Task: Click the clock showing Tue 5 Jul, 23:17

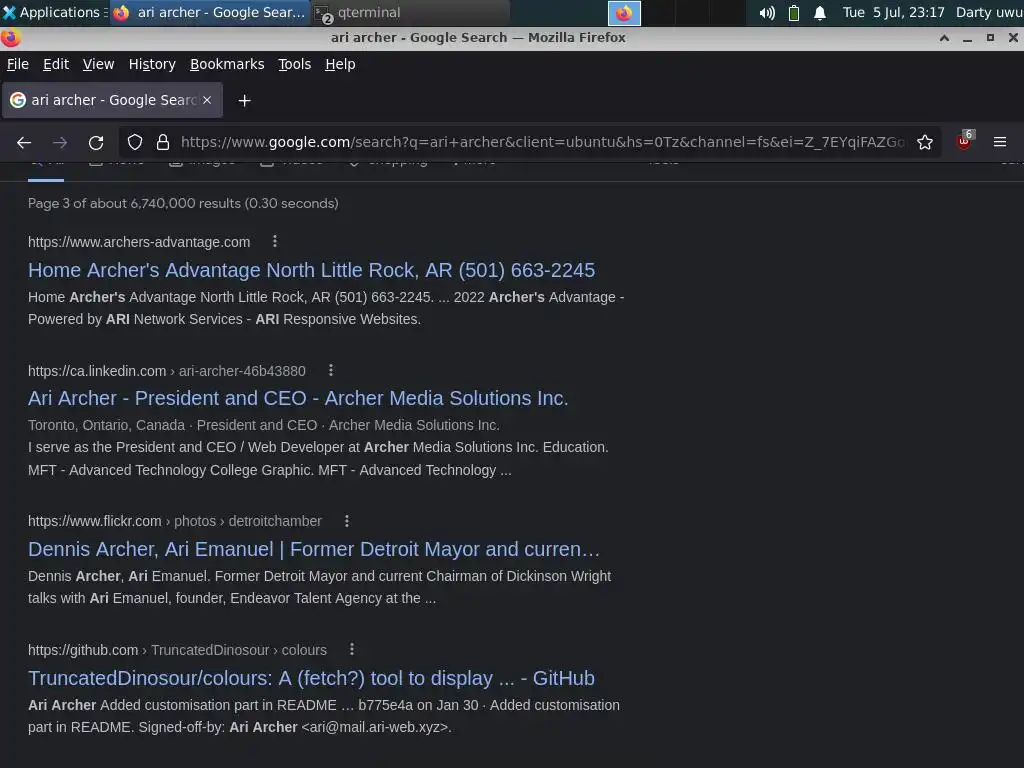Action: (x=893, y=12)
